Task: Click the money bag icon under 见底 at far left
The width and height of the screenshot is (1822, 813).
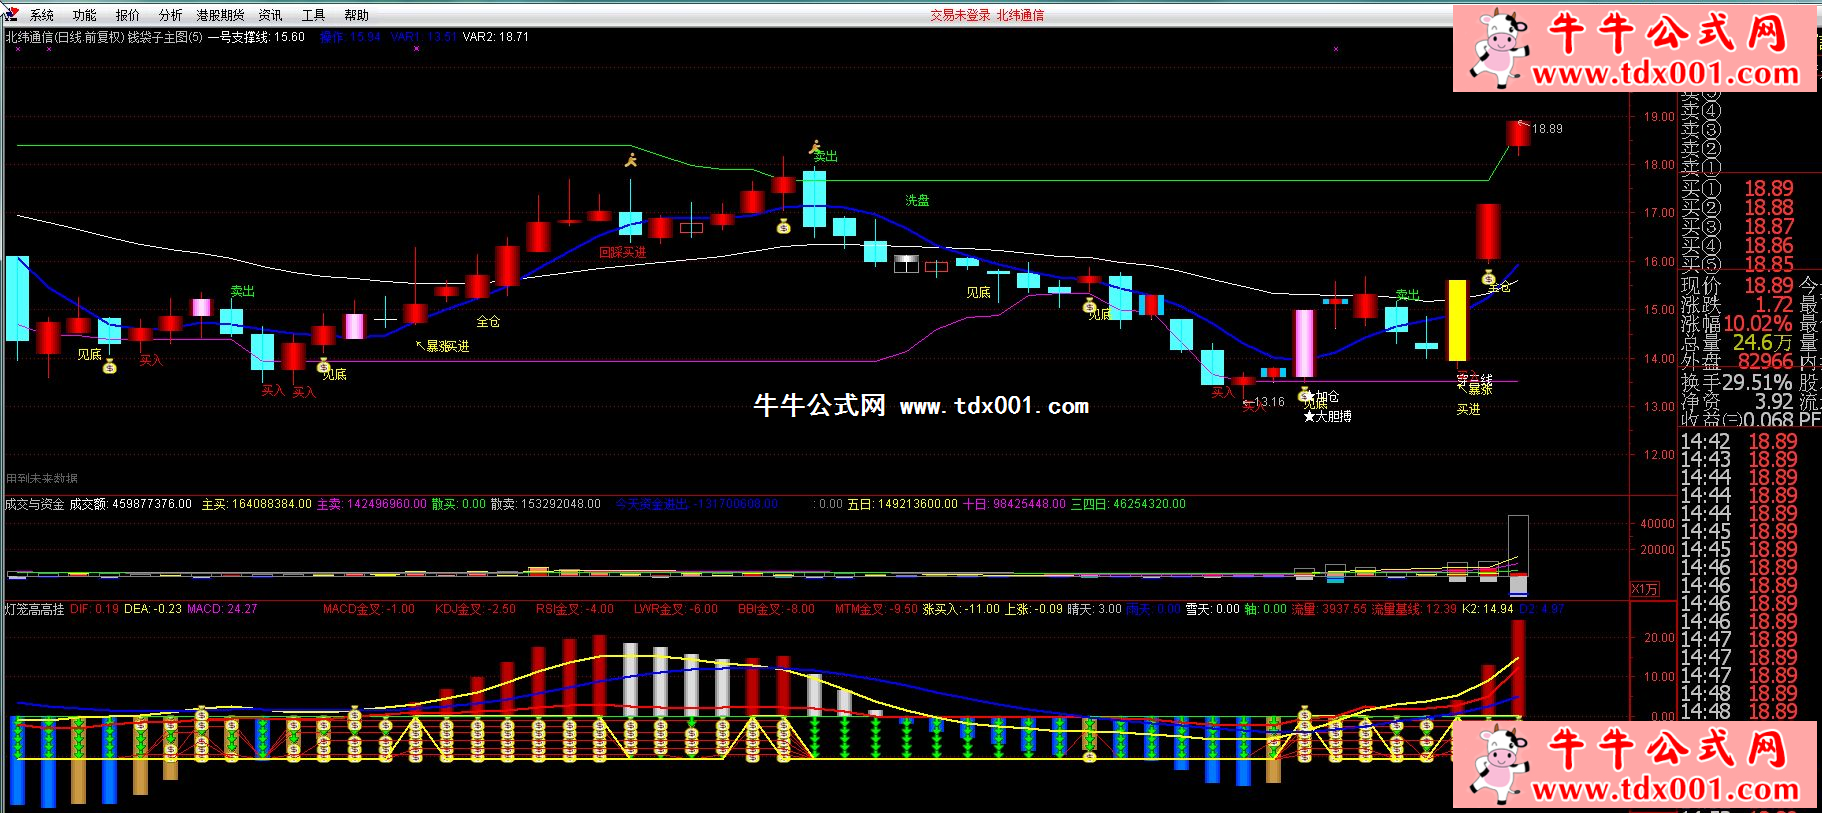Action: pos(110,367)
